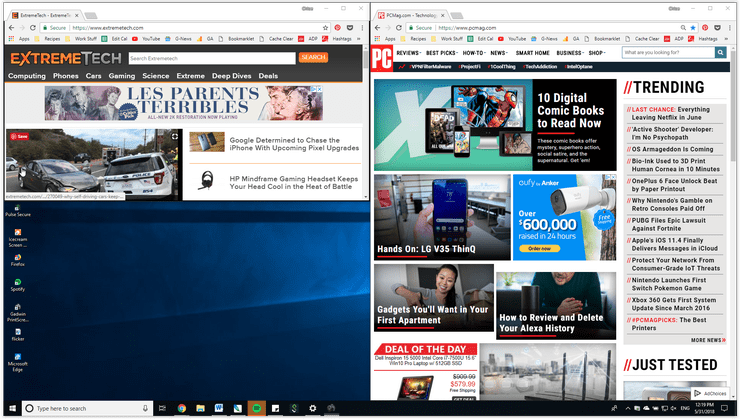740x419 pixels.
Task: Open the Computing section on ExtremeTech
Action: [27, 75]
